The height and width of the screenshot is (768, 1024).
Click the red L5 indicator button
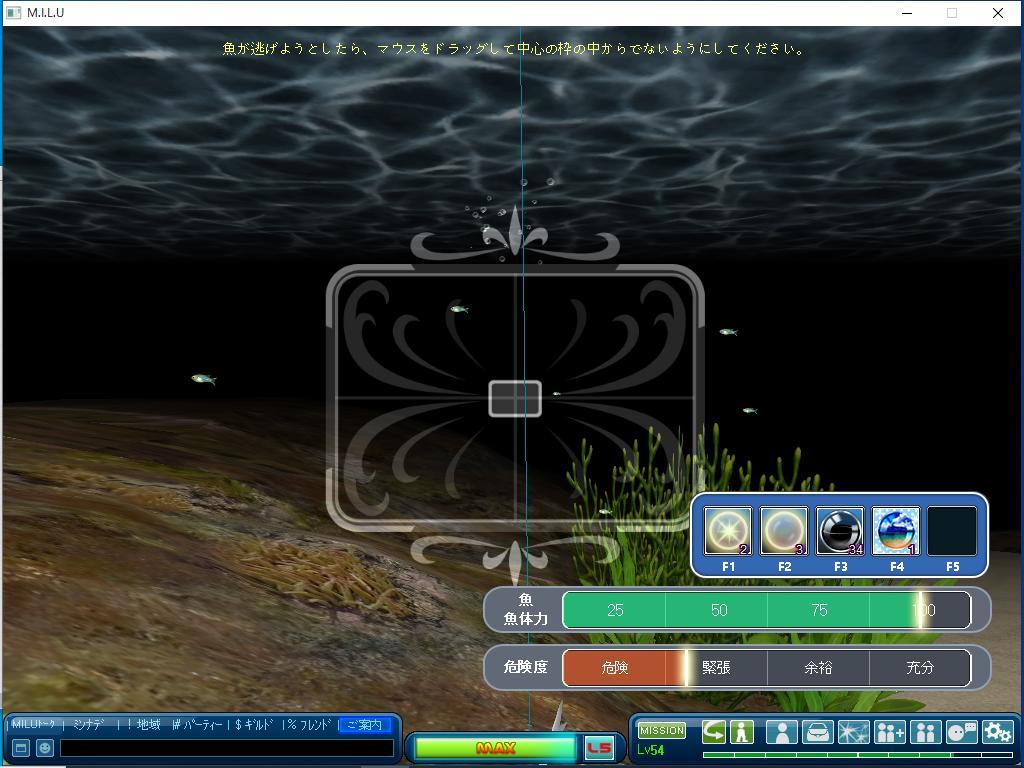(x=599, y=748)
